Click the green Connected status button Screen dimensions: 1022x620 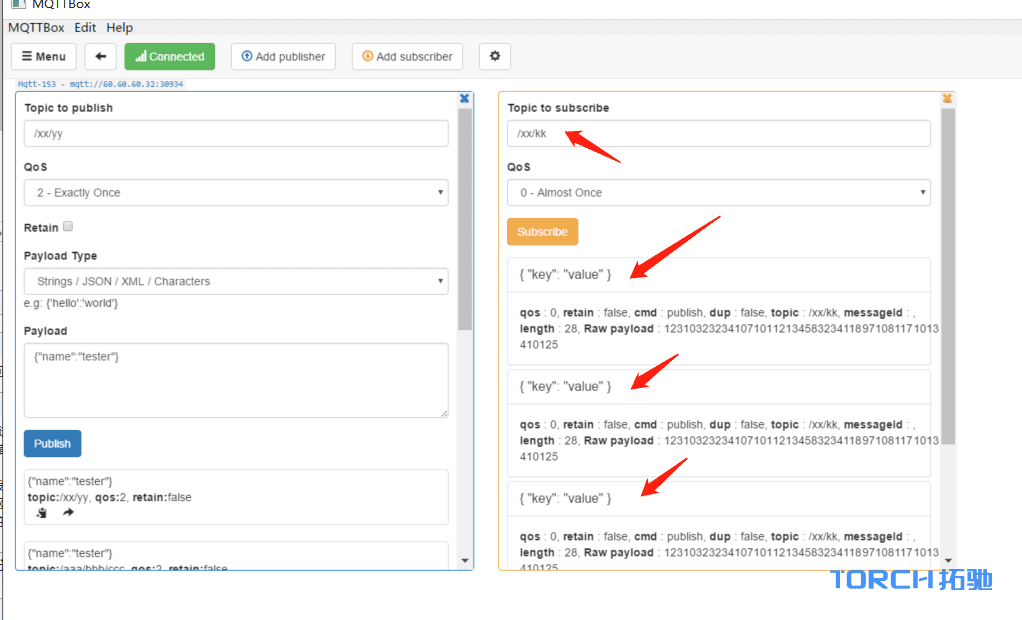169,57
